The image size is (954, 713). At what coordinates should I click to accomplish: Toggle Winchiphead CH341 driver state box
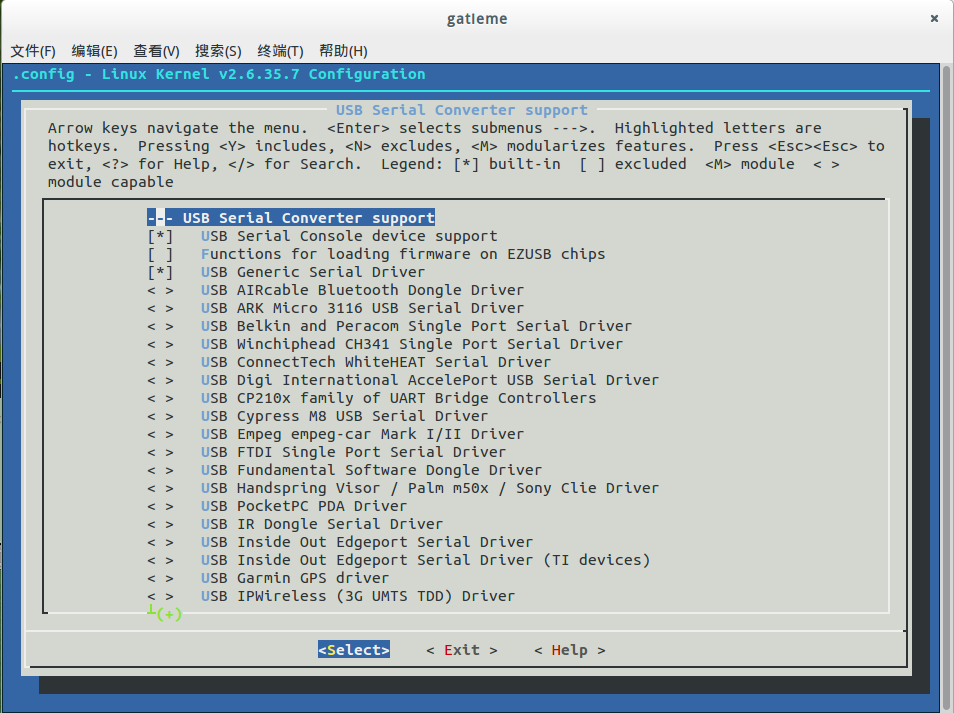[x=160, y=344]
